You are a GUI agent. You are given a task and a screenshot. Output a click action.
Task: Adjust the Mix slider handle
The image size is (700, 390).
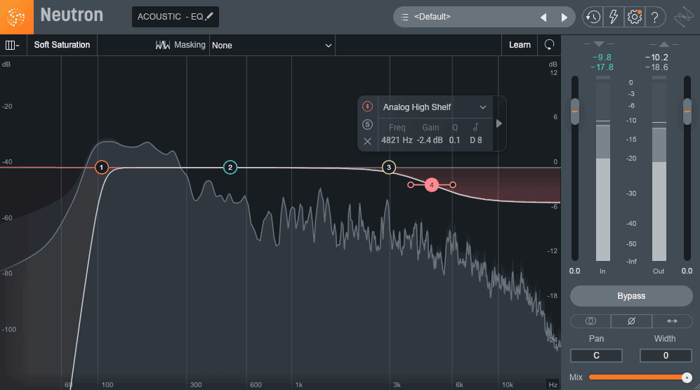[x=687, y=378]
